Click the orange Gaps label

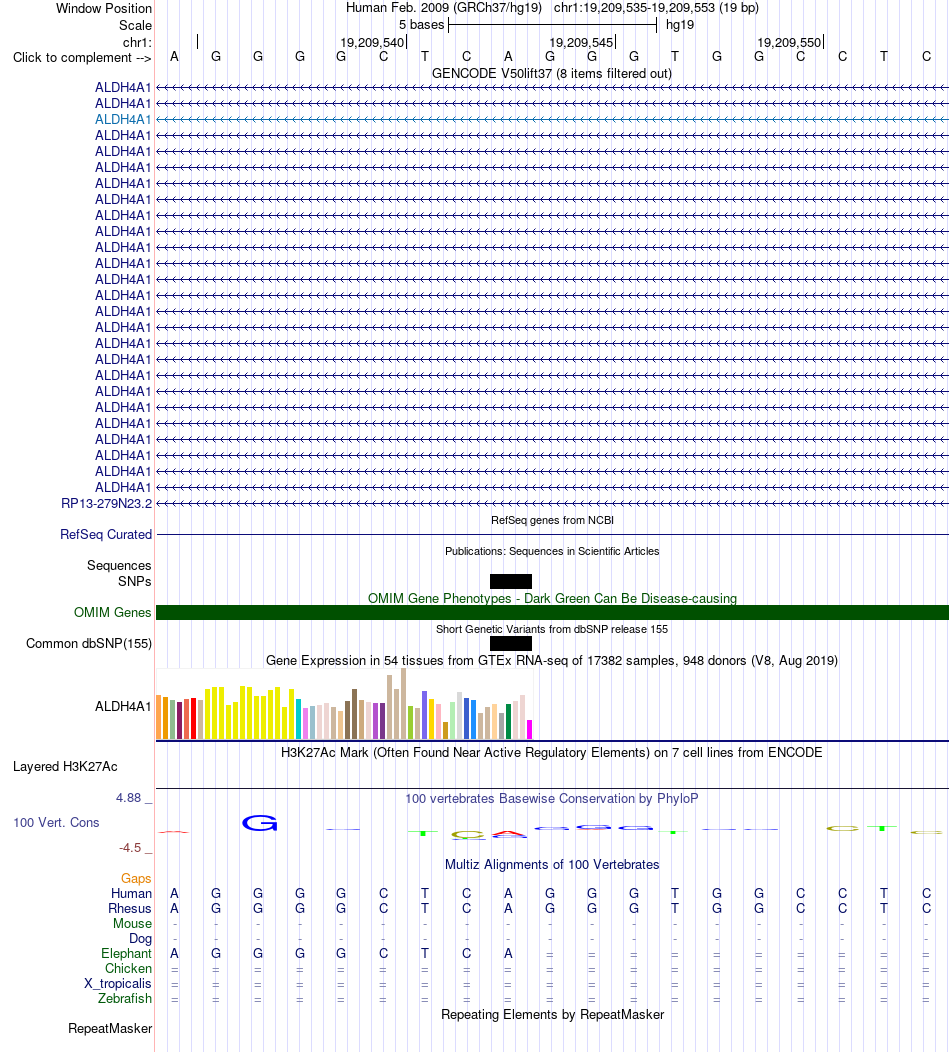coord(136,878)
